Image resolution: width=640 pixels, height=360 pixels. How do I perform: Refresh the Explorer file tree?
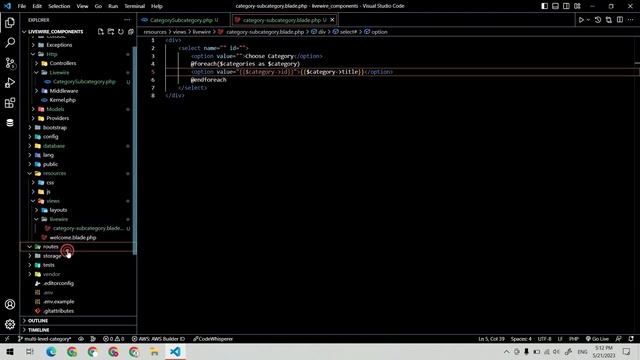coord(121,31)
